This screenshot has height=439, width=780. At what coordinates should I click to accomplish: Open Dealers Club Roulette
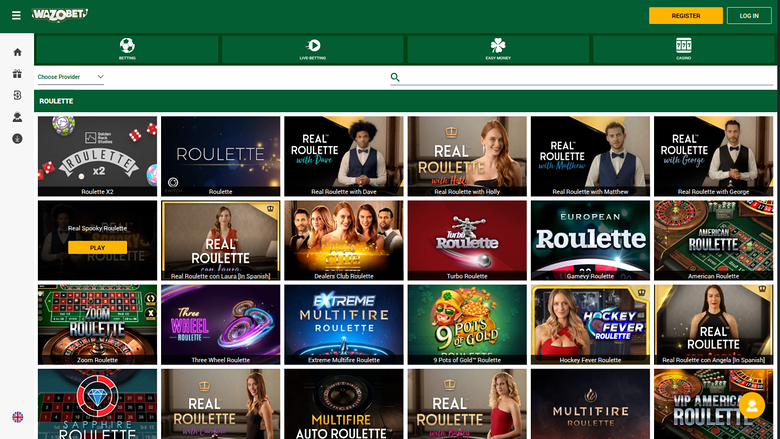click(344, 241)
